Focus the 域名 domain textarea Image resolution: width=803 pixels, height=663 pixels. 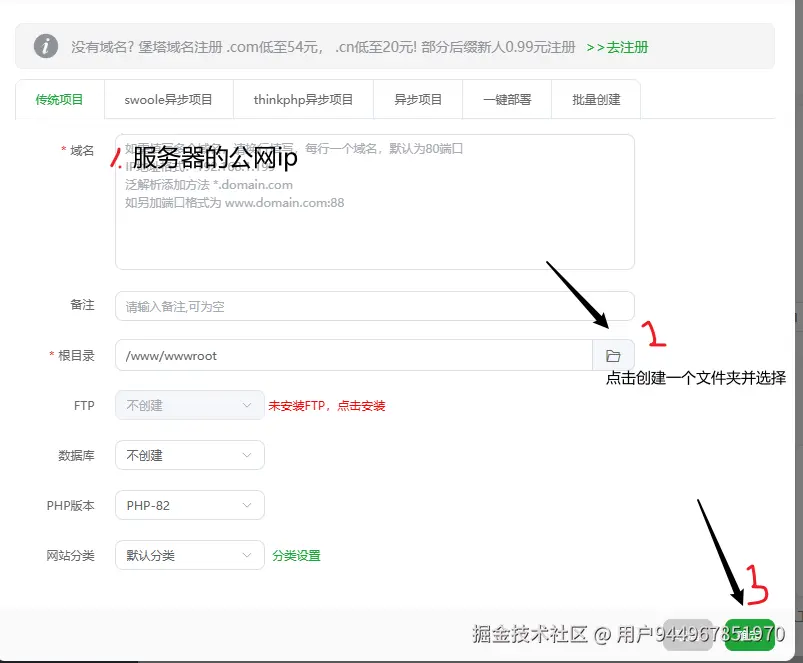(375, 202)
